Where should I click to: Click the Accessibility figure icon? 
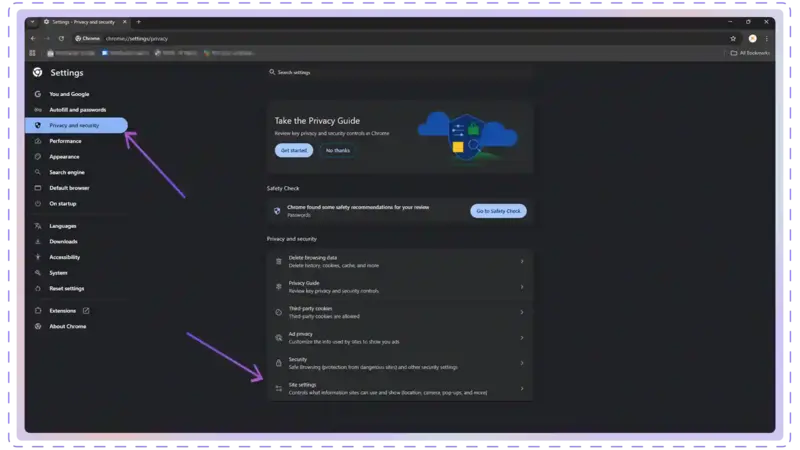38,257
